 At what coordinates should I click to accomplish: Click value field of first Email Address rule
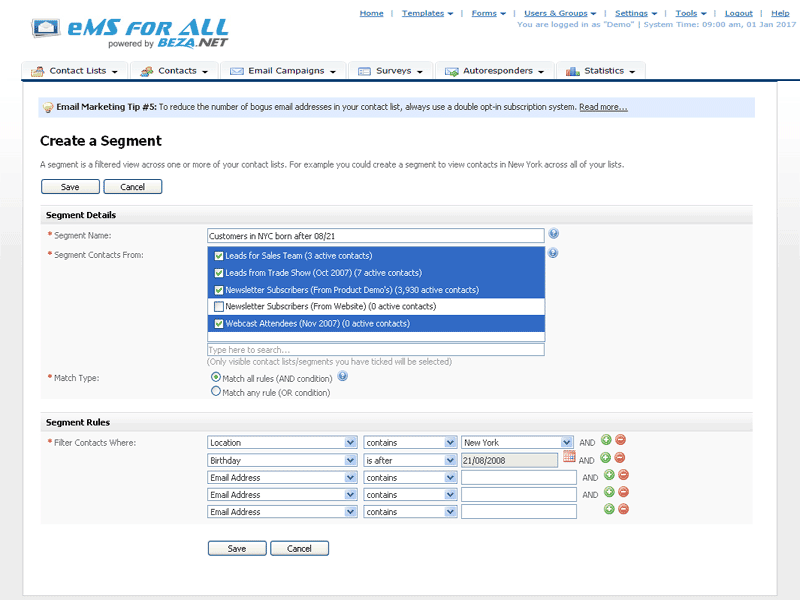(x=519, y=478)
